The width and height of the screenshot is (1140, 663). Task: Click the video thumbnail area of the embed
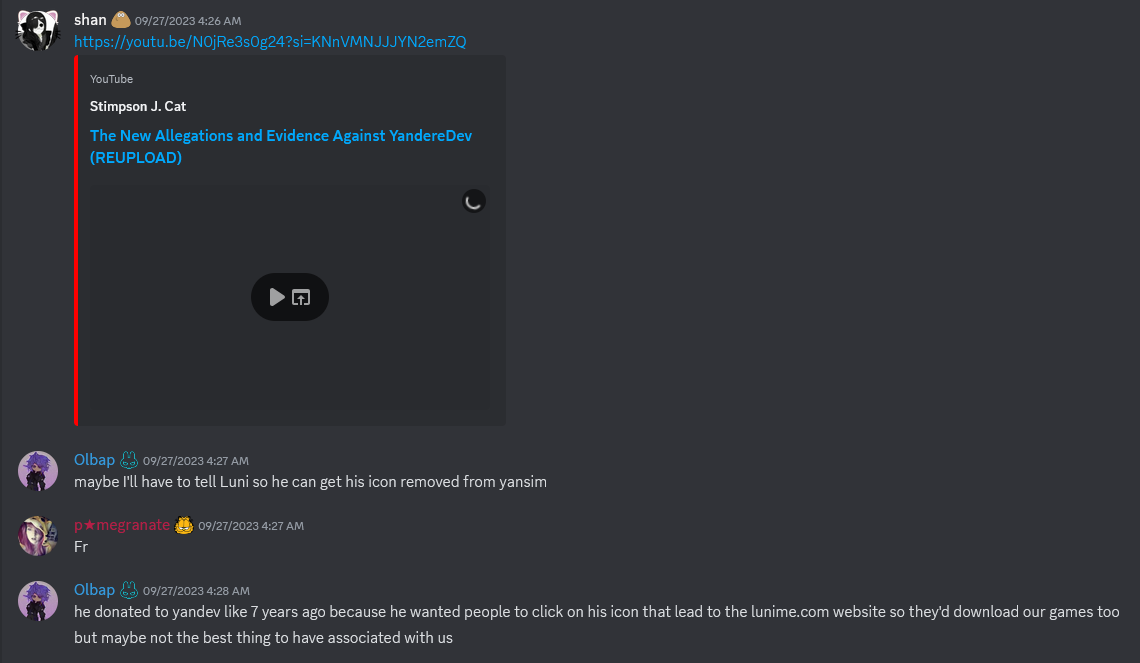[x=289, y=297]
